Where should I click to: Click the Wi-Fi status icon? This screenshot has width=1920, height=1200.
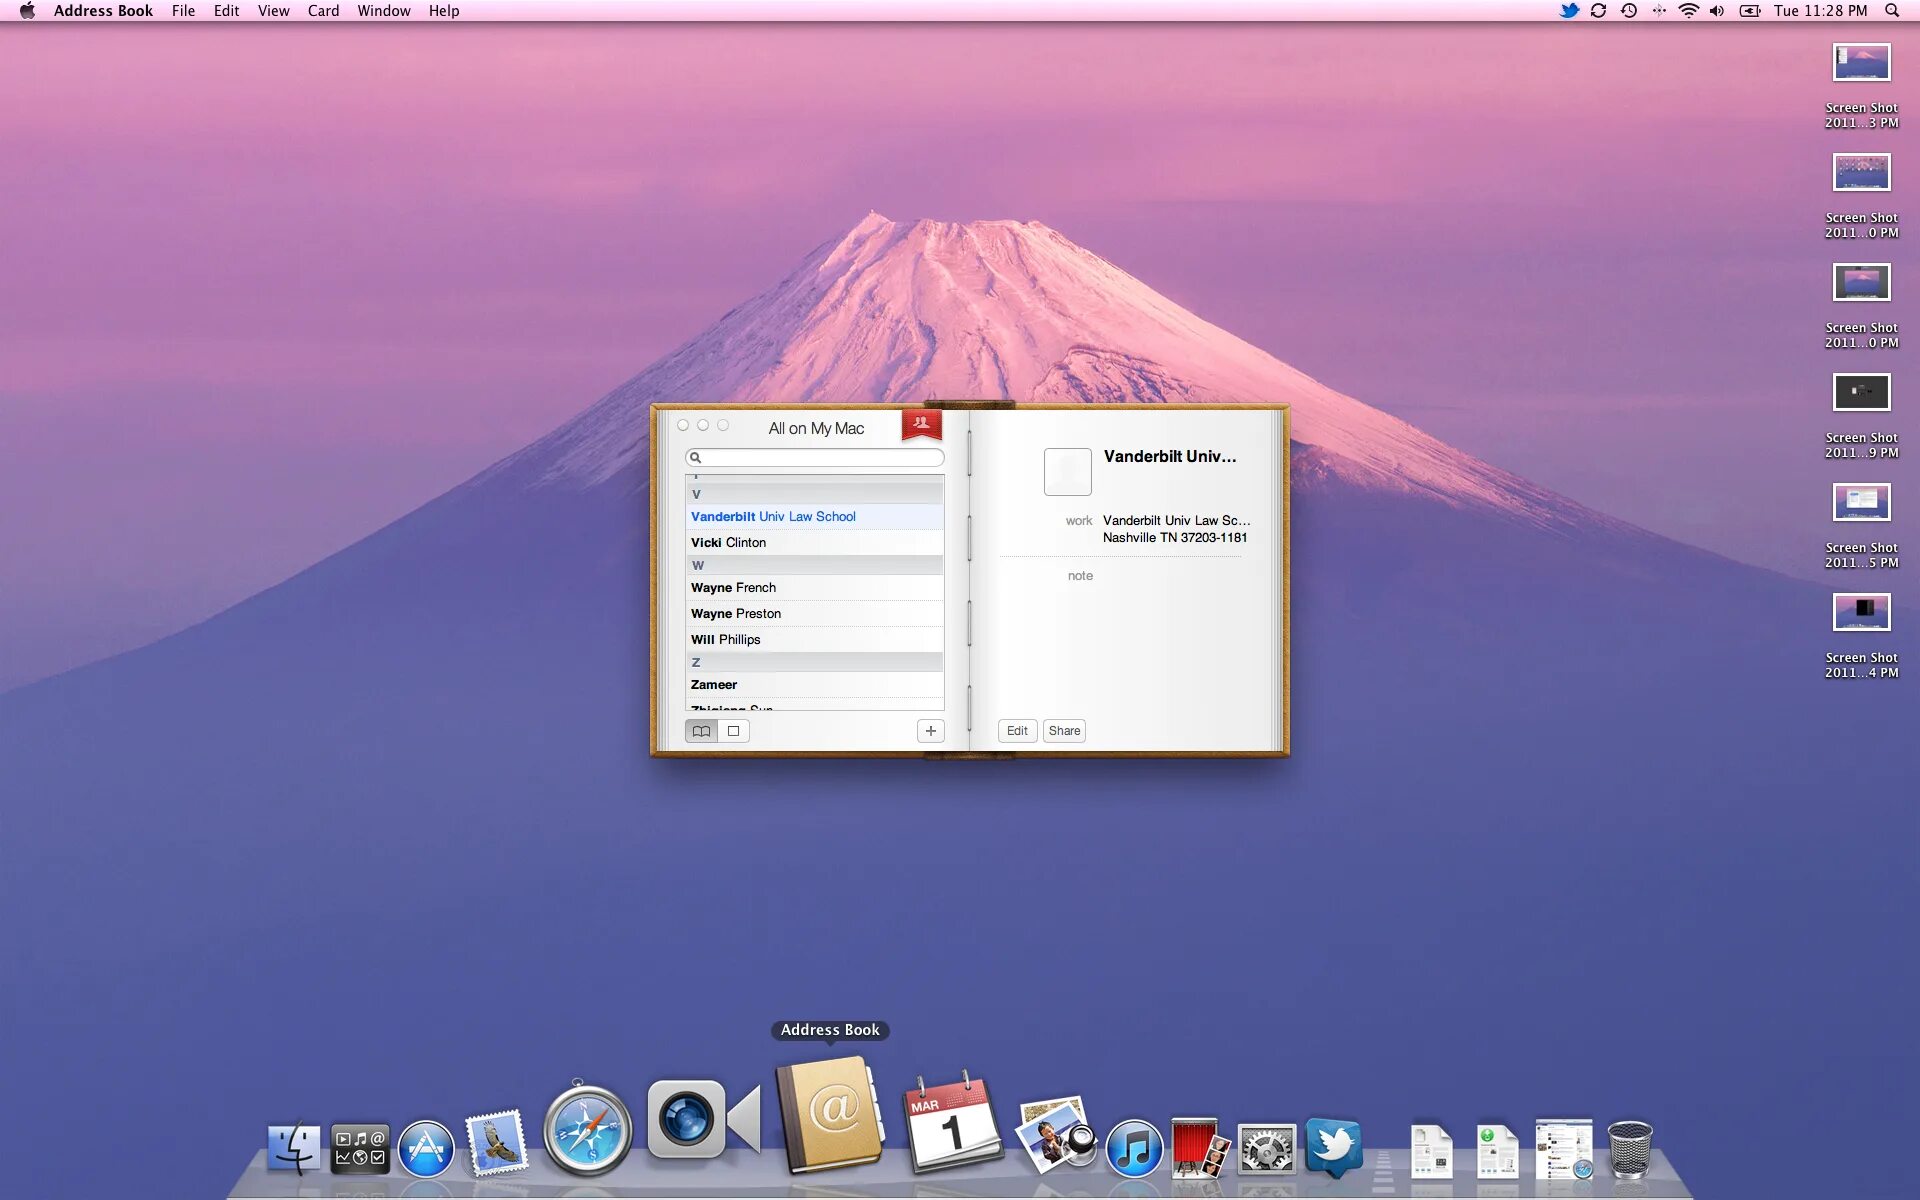pyautogui.click(x=1688, y=11)
